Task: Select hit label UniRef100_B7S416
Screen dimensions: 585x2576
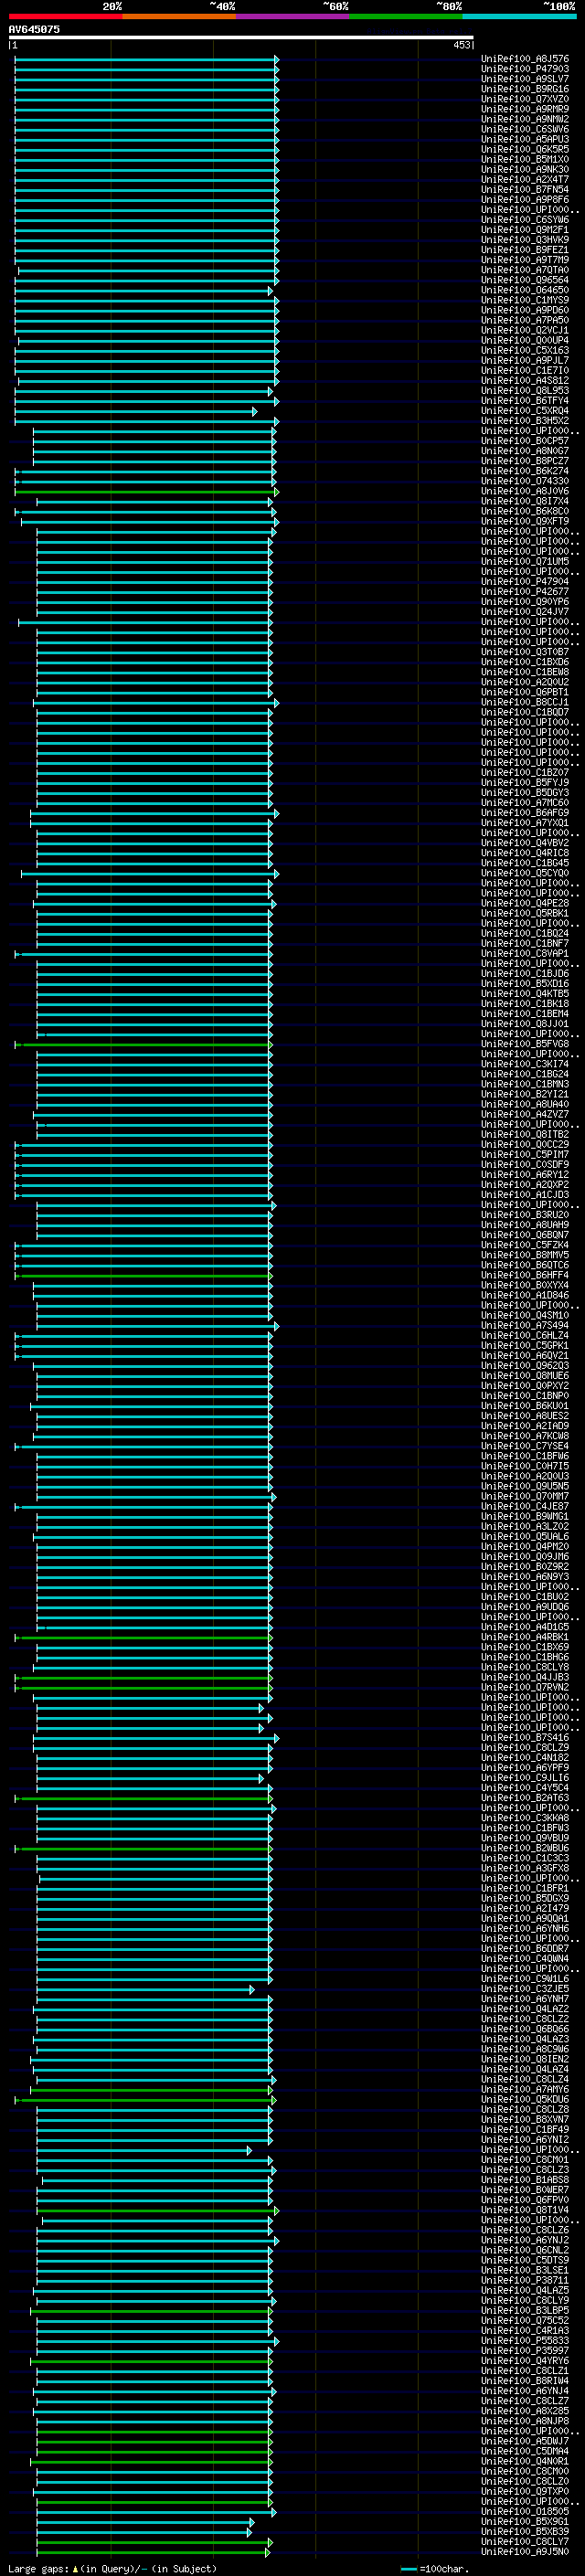Action: coord(525,1738)
